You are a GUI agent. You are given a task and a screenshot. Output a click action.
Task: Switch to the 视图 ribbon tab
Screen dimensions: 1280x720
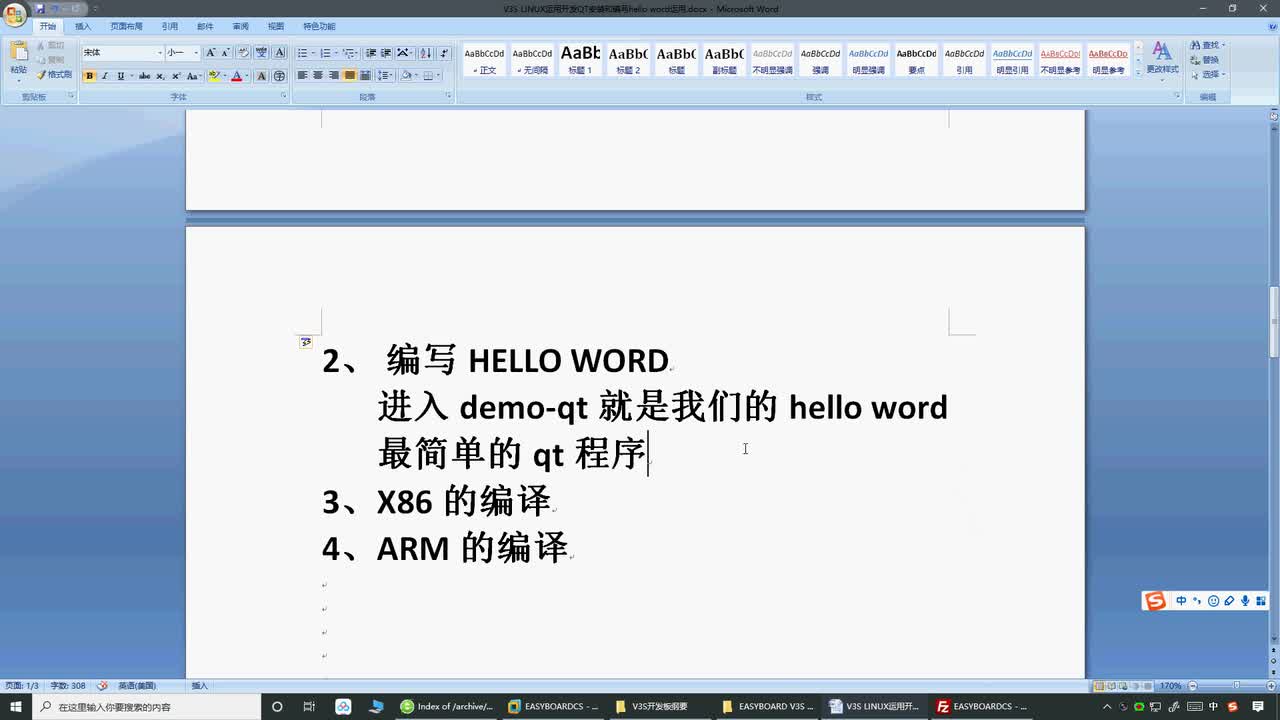click(276, 27)
